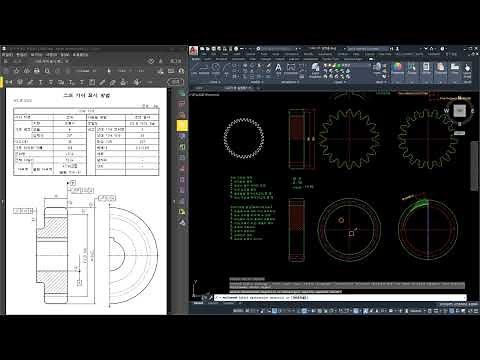Expand the Modify panel dropdown
Viewport: 480px width, 360px height.
(x=257, y=82)
